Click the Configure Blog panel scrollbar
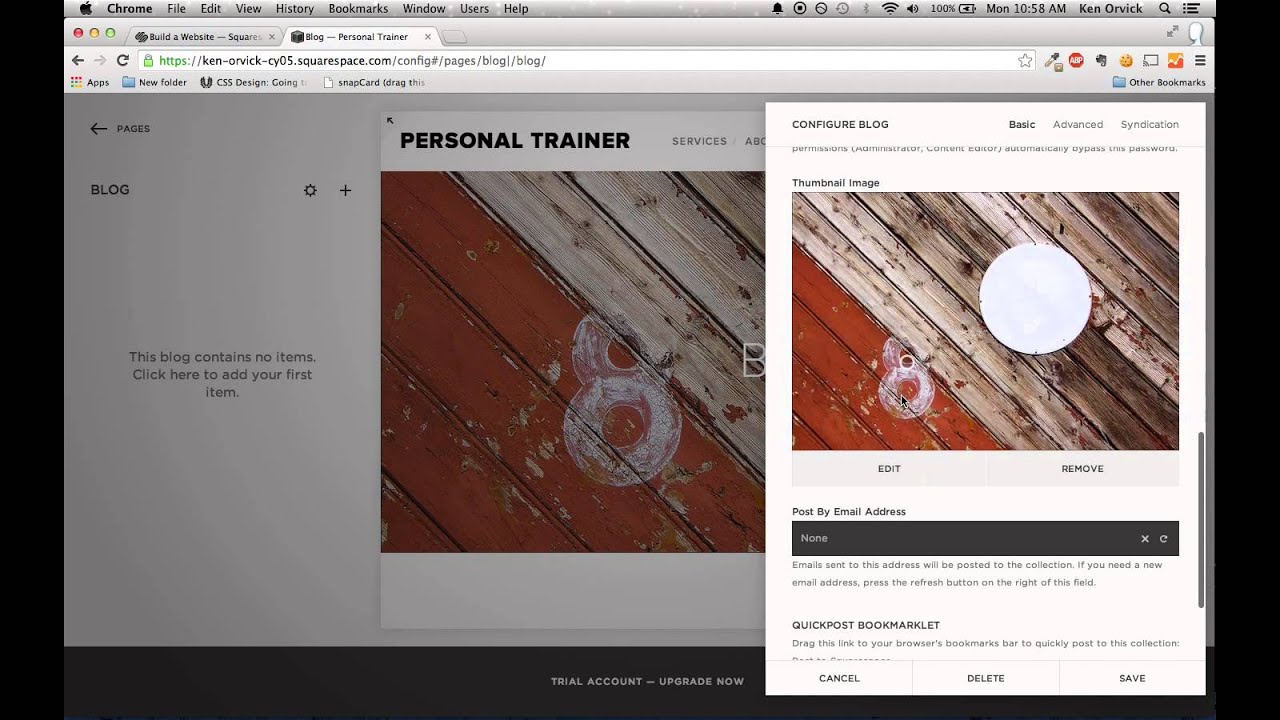The width and height of the screenshot is (1280, 720). pos(1201,518)
